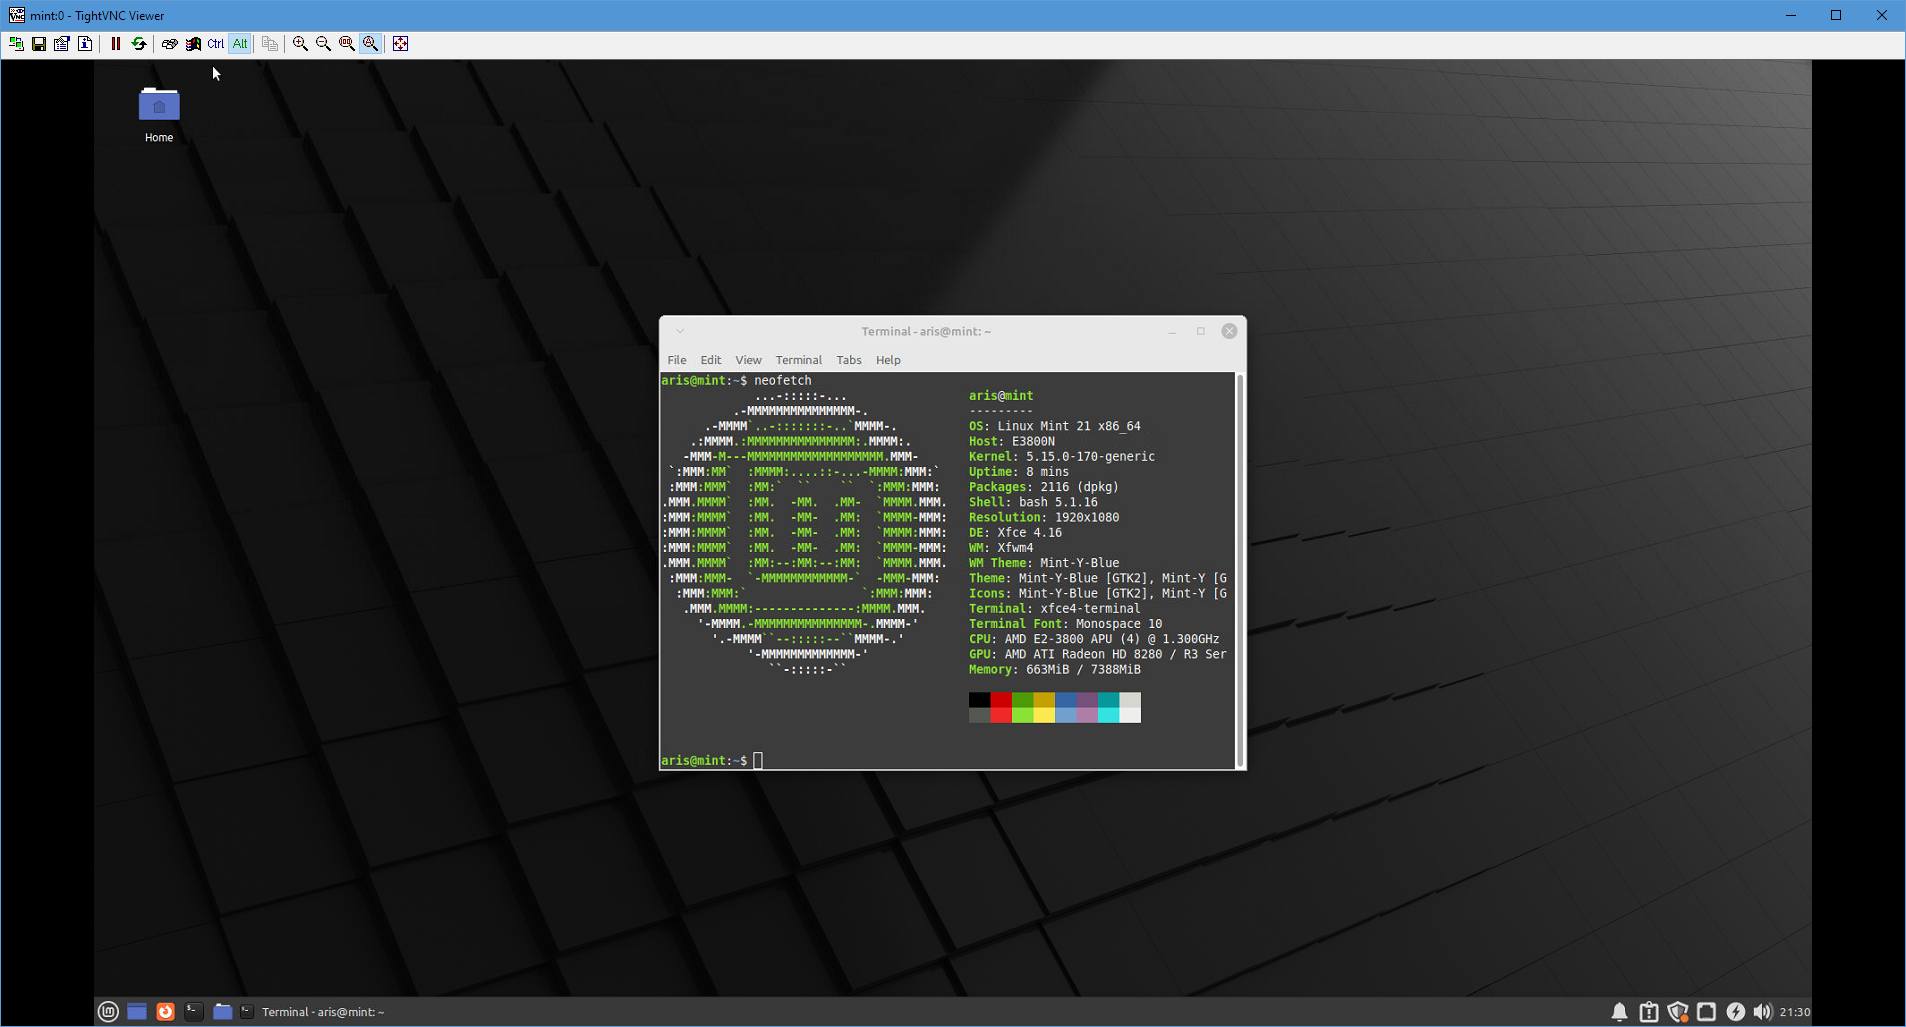The height and width of the screenshot is (1027, 1906).
Task: Pause the remote session
Action: tap(116, 44)
